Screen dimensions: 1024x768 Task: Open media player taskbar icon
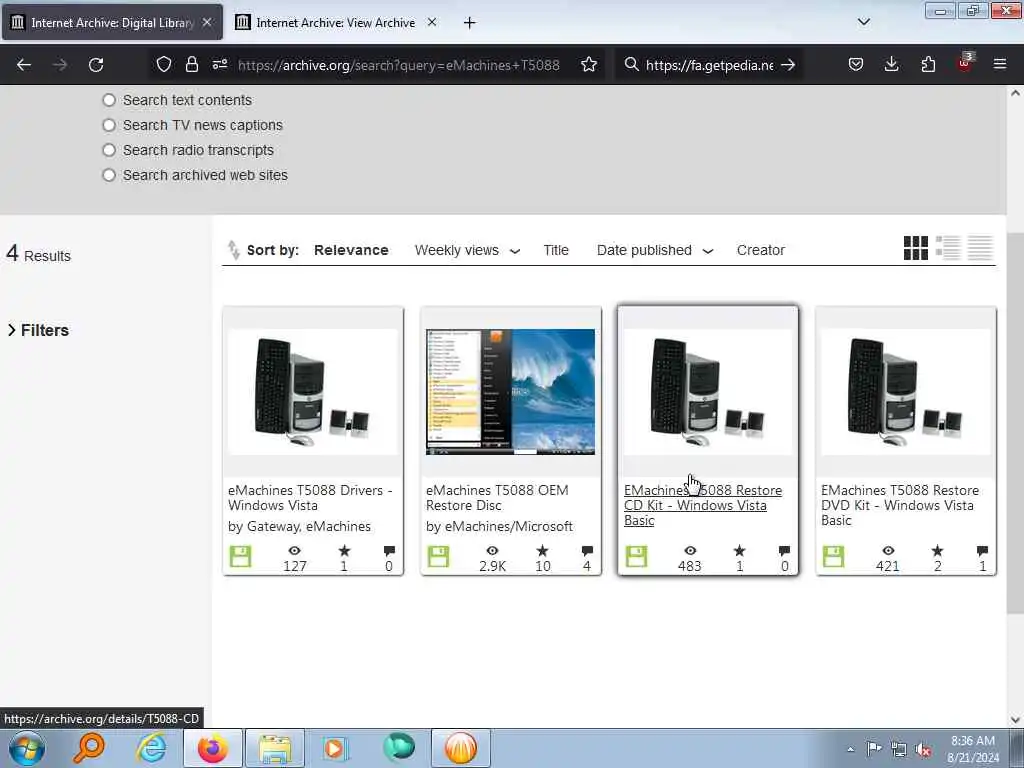pyautogui.click(x=336, y=748)
